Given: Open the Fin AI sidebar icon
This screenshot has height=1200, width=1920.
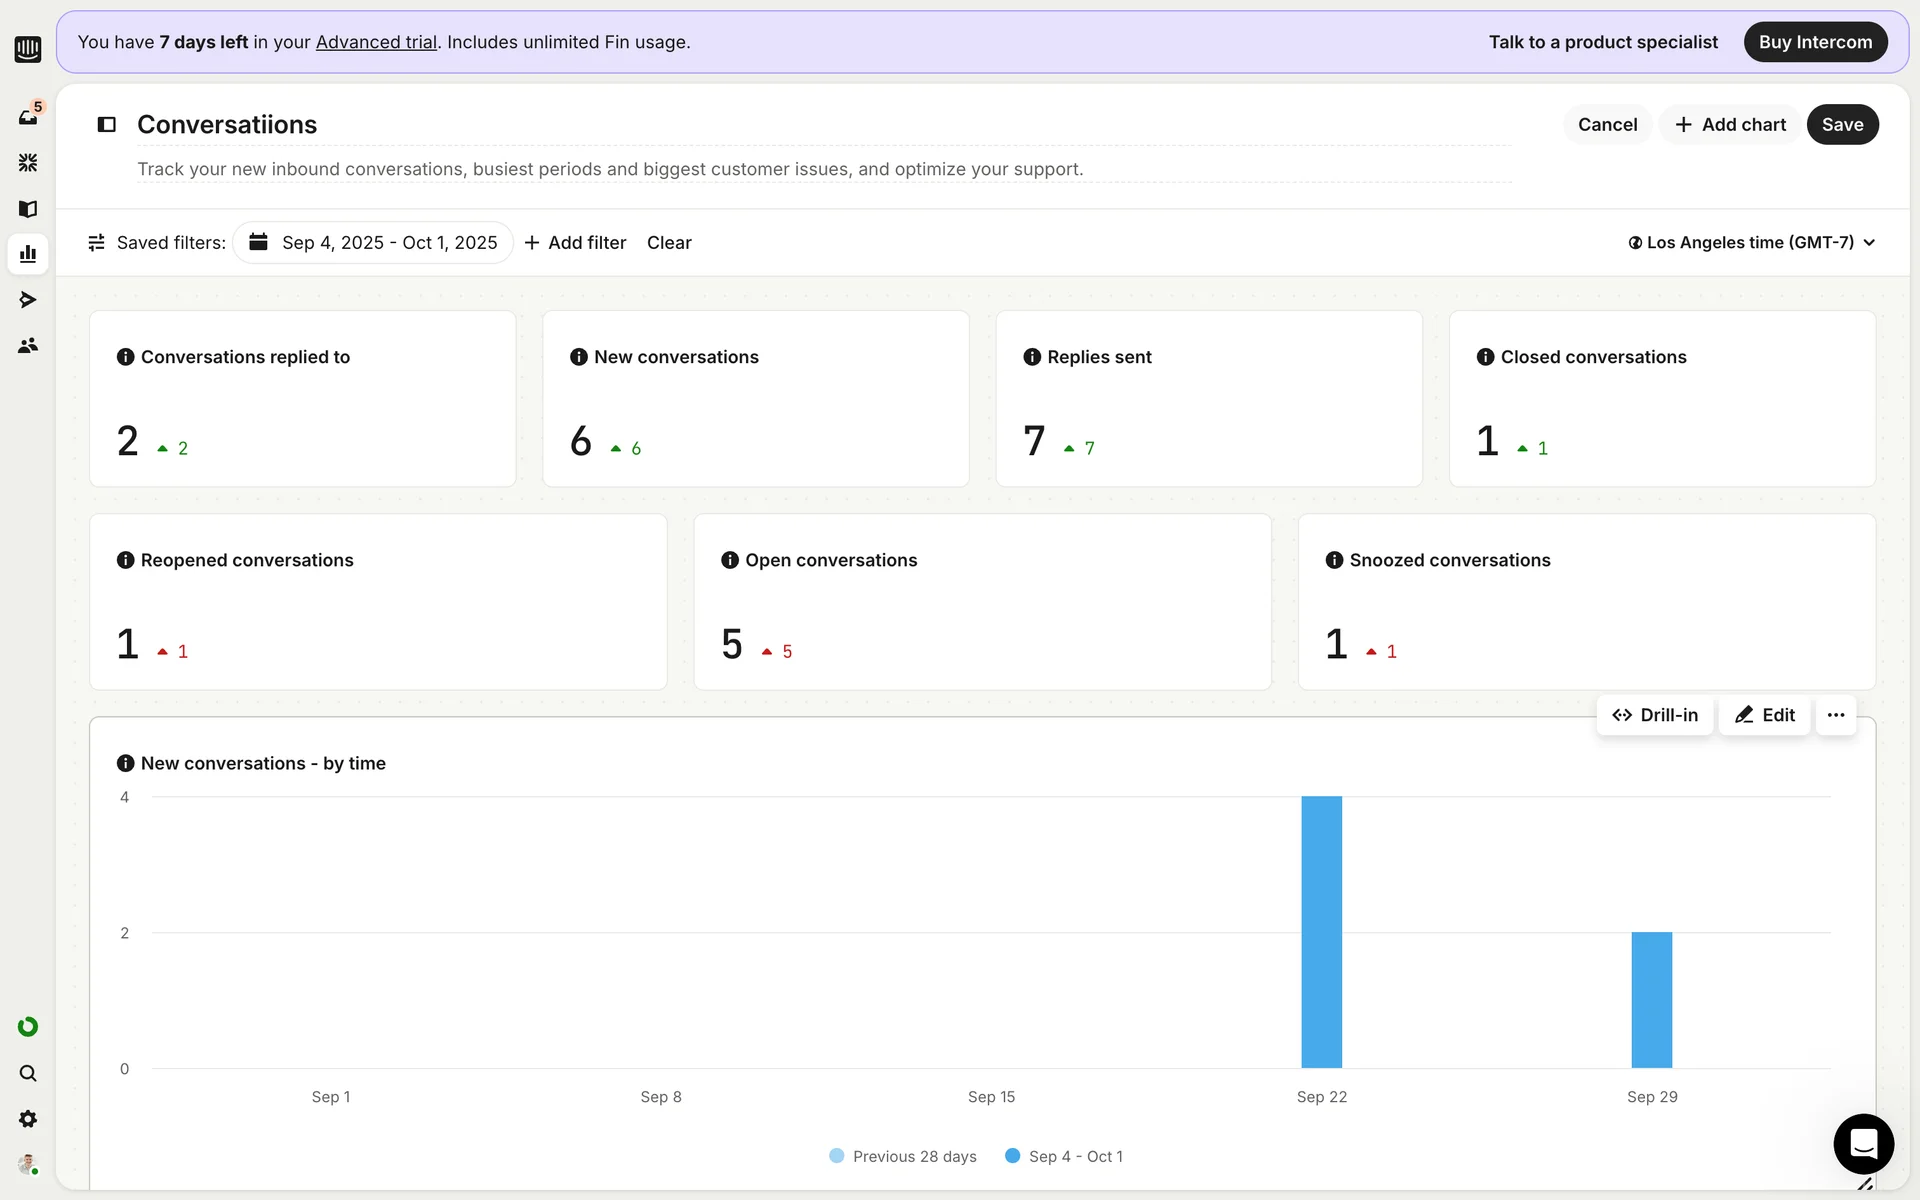Looking at the screenshot, I should [x=28, y=162].
